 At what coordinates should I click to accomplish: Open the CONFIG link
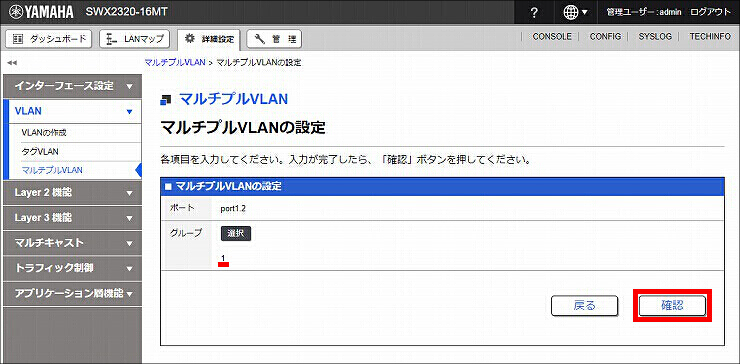[605, 36]
